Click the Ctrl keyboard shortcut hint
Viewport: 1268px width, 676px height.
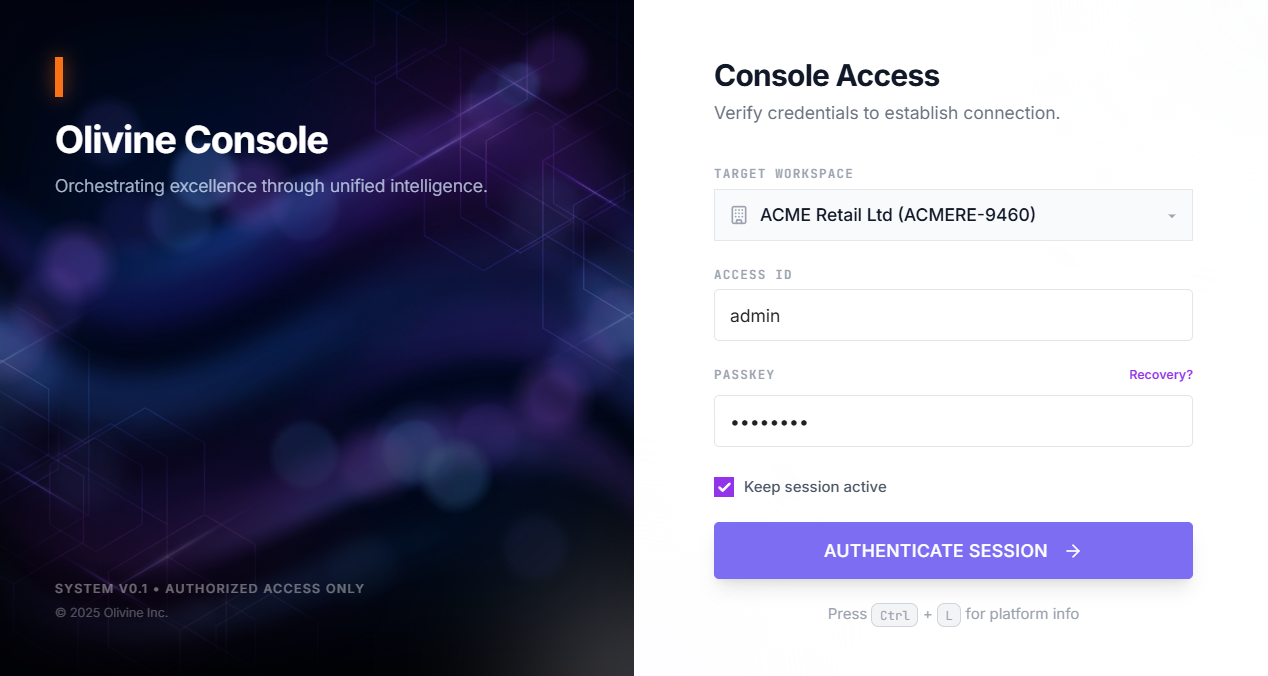pos(894,615)
